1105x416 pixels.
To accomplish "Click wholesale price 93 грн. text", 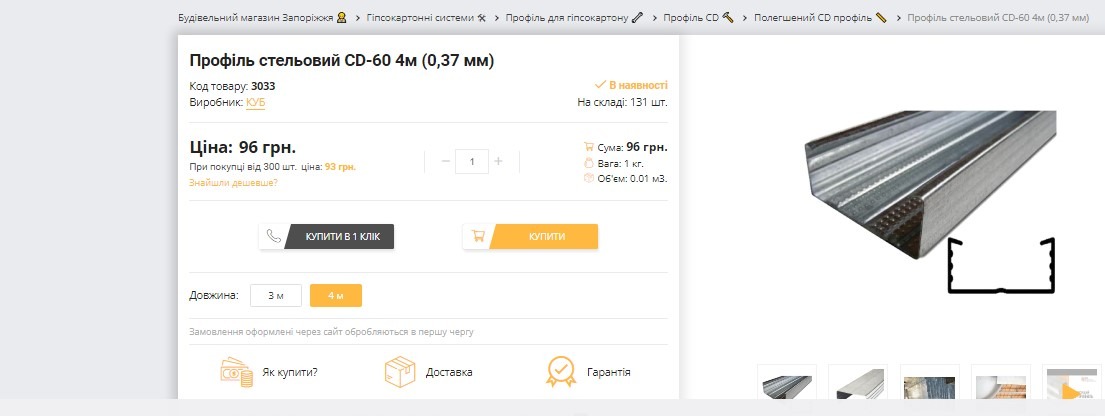I will pos(340,167).
